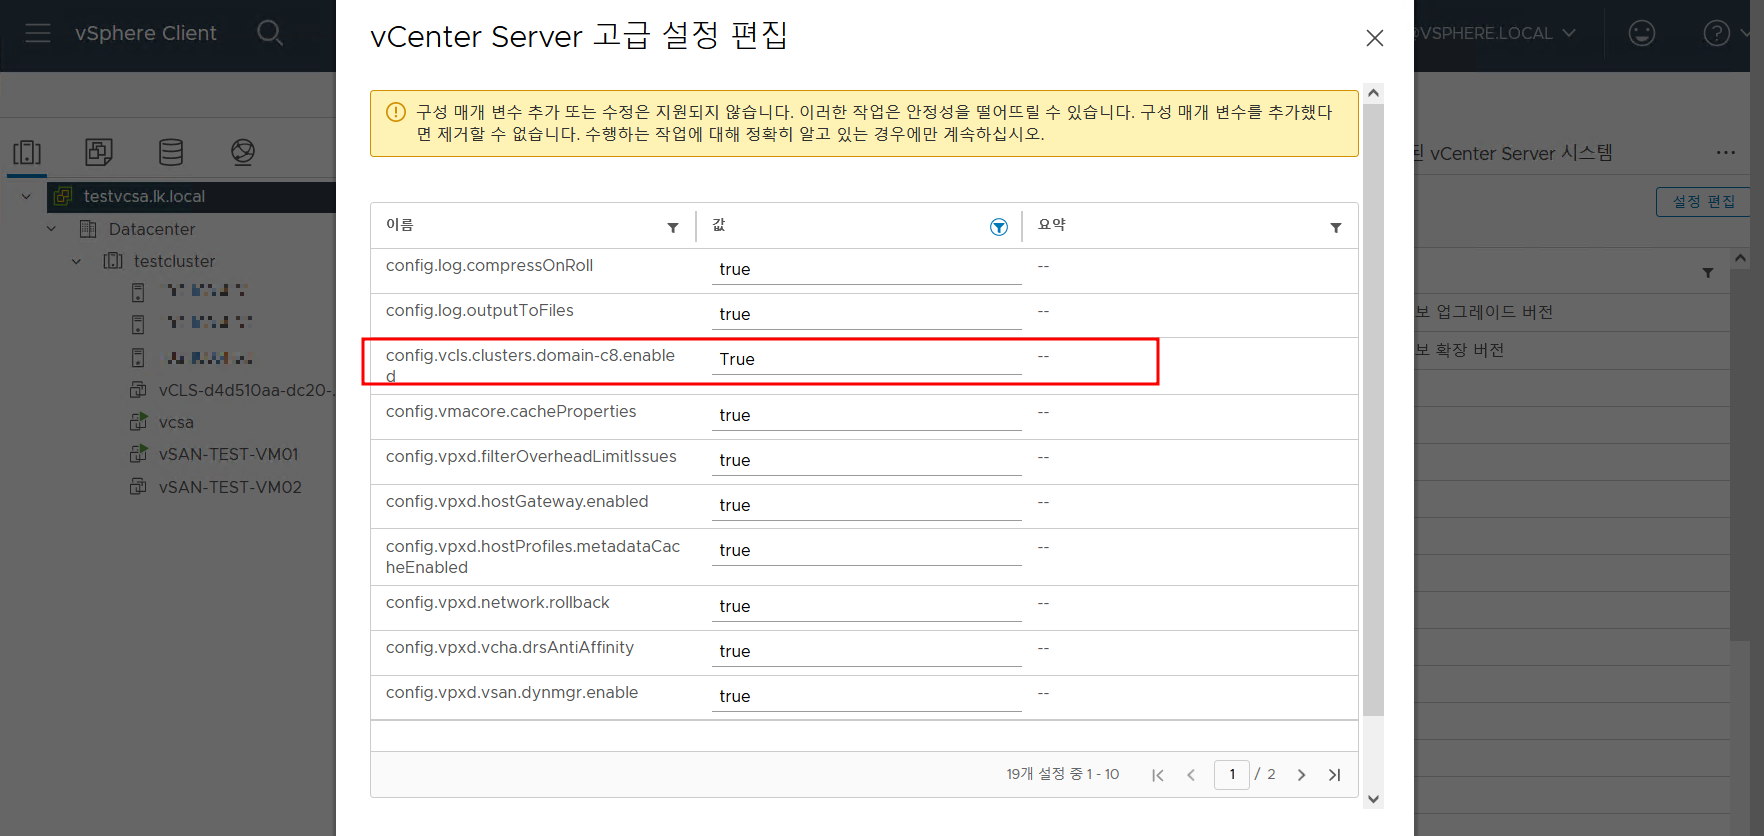Collapse the testcluster tree node
The image size is (1764, 836).
(x=76, y=261)
